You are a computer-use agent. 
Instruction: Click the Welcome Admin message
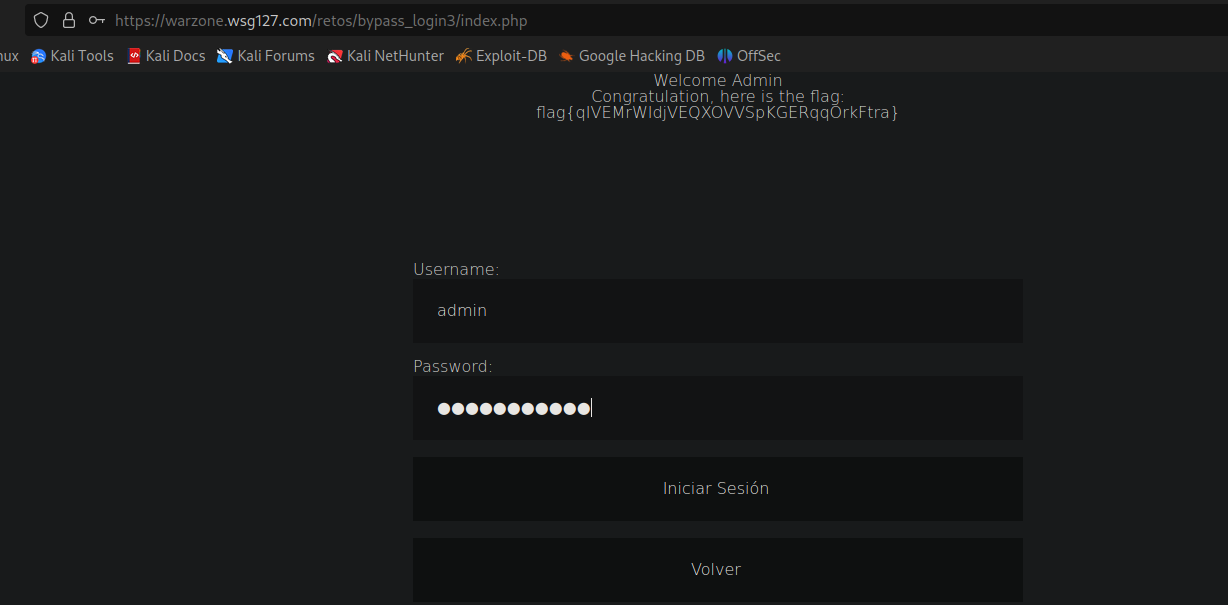pos(717,80)
